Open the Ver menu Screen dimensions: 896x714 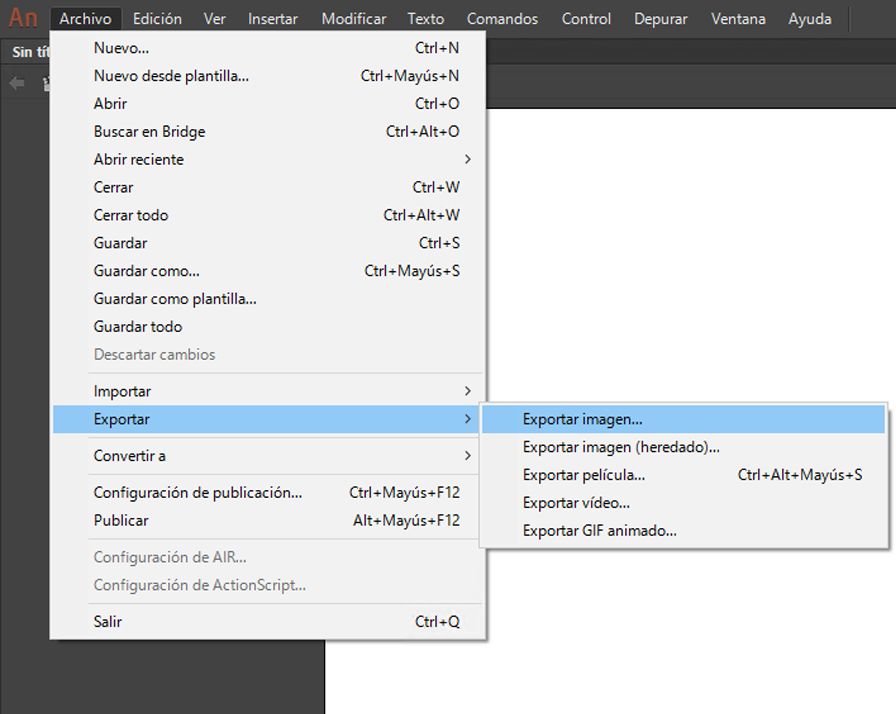point(214,19)
